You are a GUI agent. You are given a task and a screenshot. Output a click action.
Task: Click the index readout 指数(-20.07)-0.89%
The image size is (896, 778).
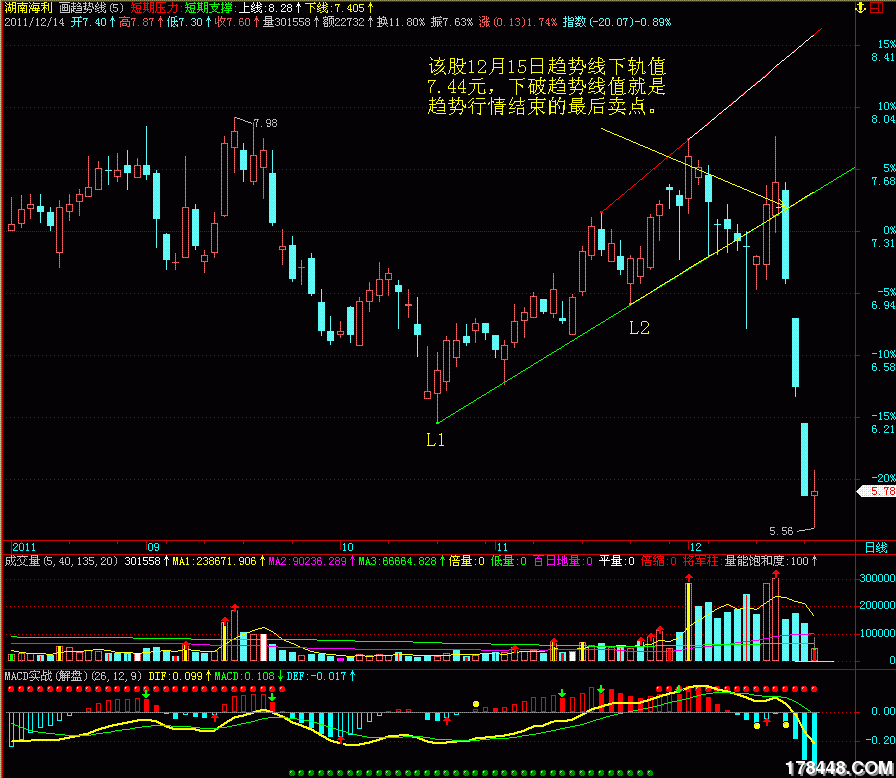tap(617, 22)
